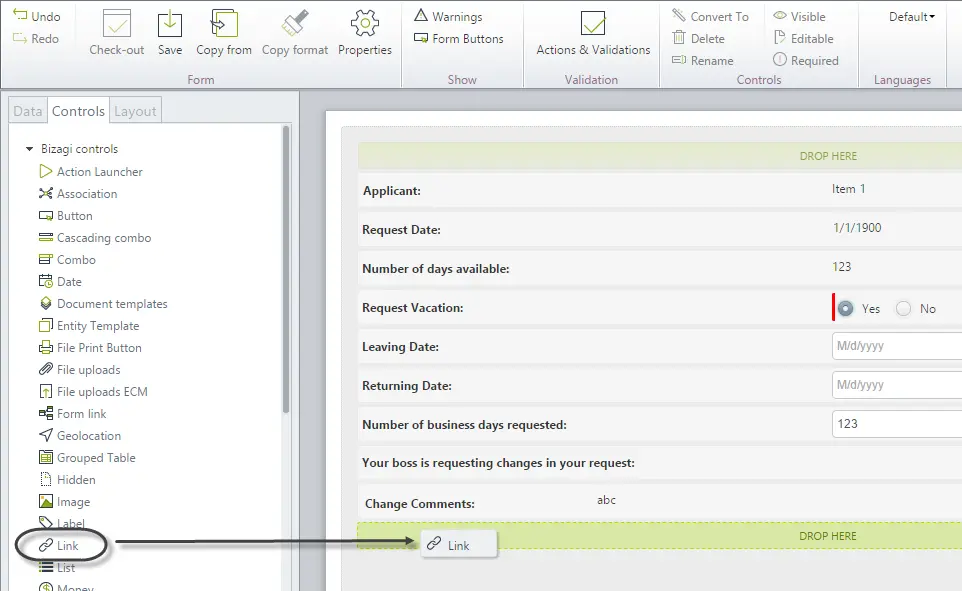Show Form Buttons
This screenshot has height=591, width=962.
[x=459, y=39]
